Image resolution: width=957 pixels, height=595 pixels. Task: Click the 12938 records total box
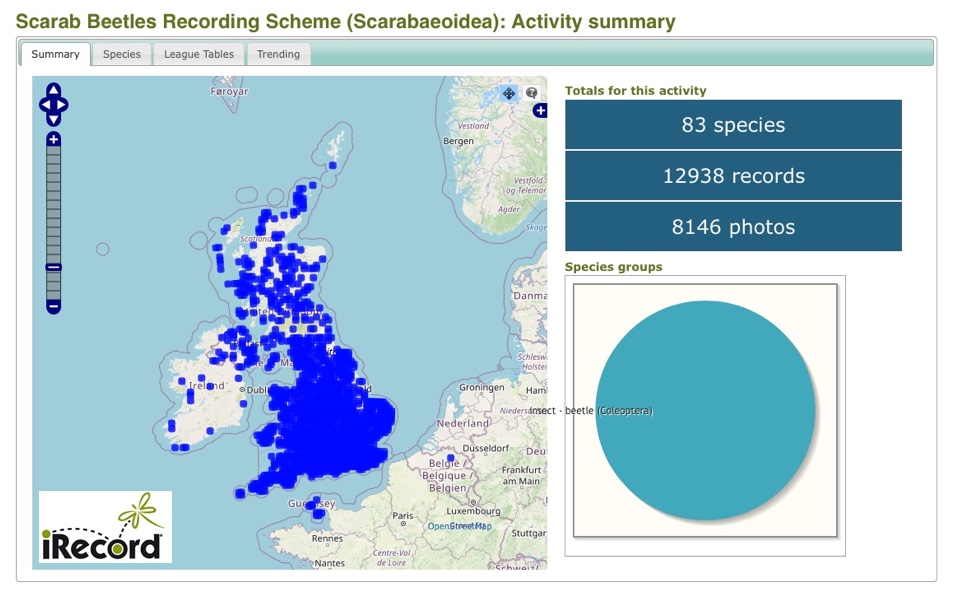733,176
